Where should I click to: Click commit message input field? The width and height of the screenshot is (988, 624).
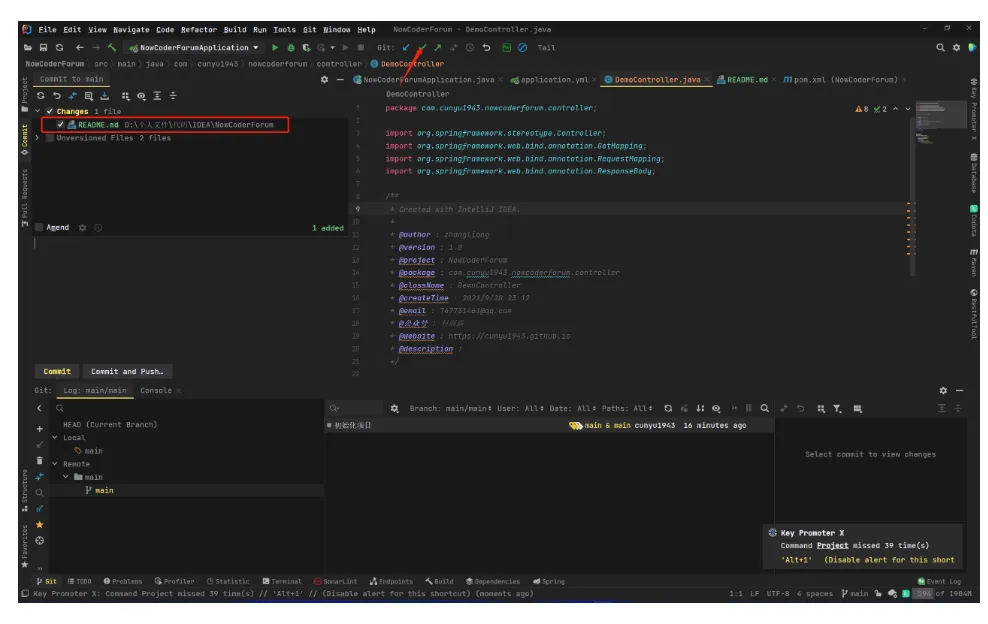(x=190, y=298)
